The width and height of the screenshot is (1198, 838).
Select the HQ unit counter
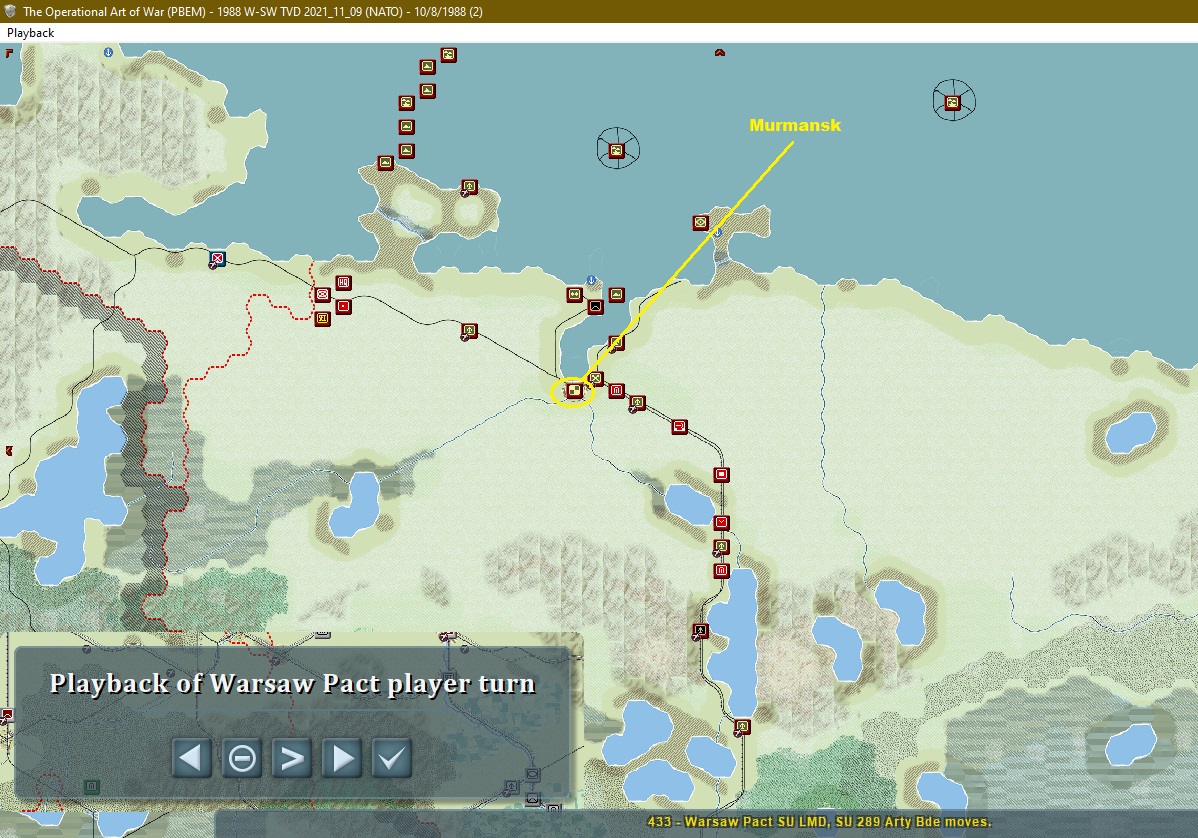344,283
